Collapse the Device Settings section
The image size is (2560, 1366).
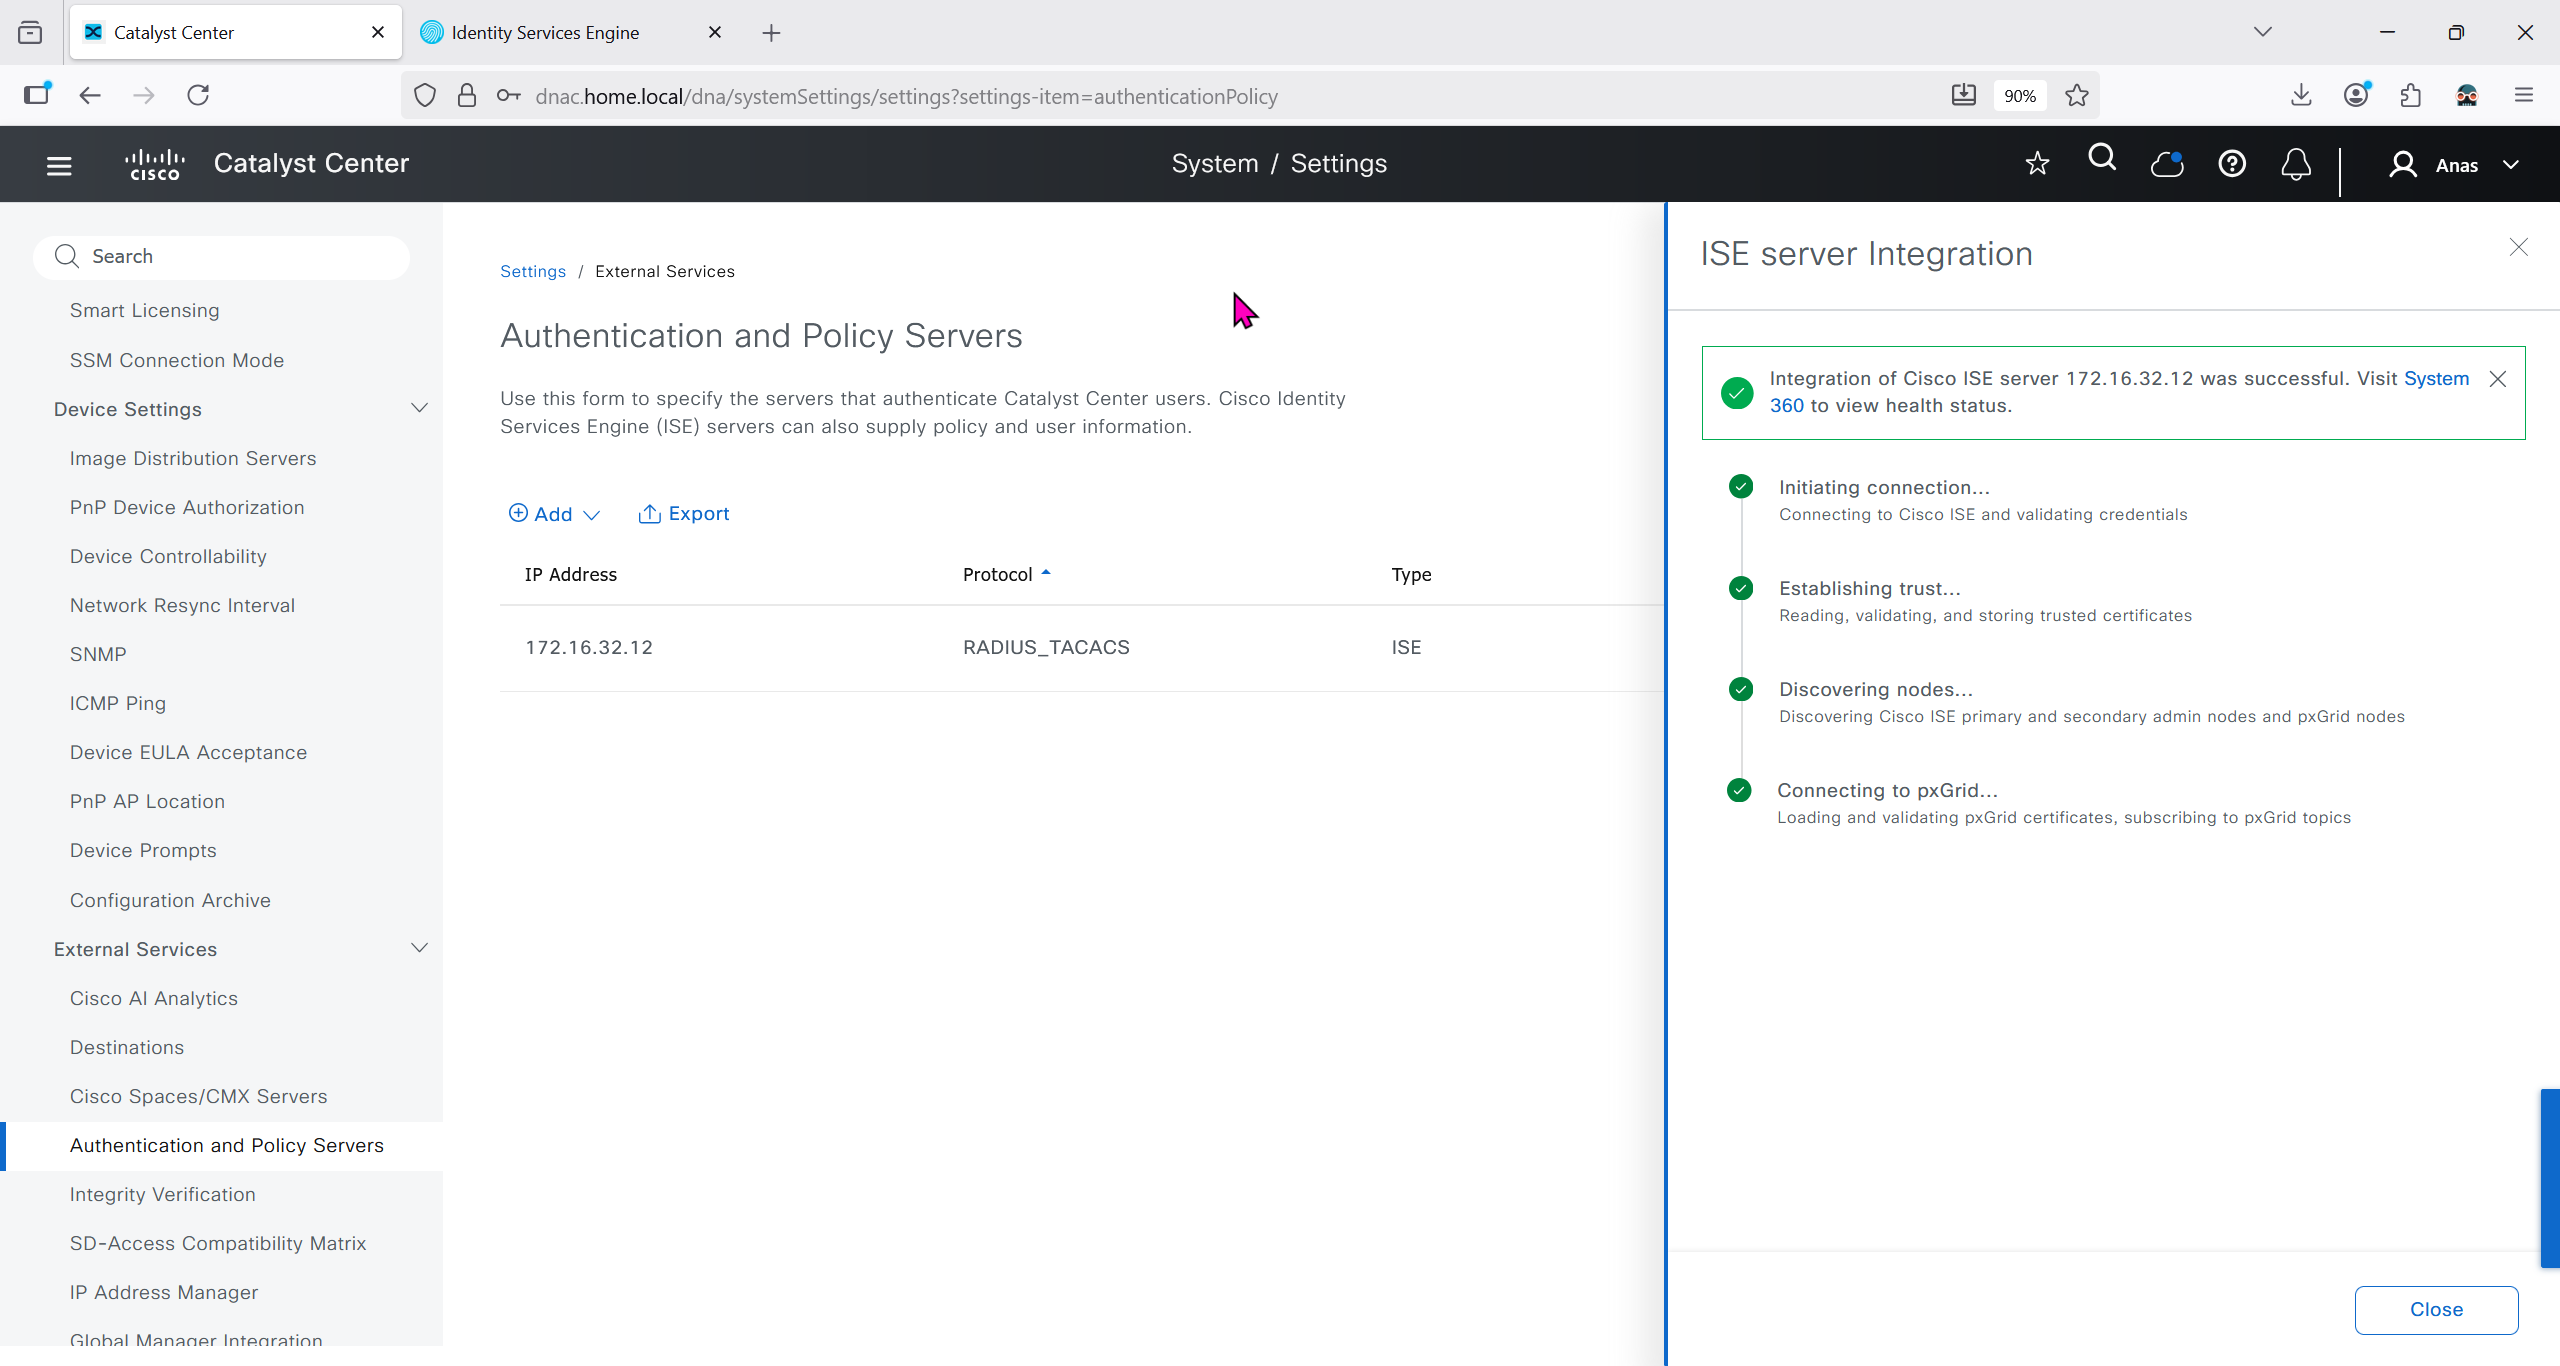(x=419, y=408)
